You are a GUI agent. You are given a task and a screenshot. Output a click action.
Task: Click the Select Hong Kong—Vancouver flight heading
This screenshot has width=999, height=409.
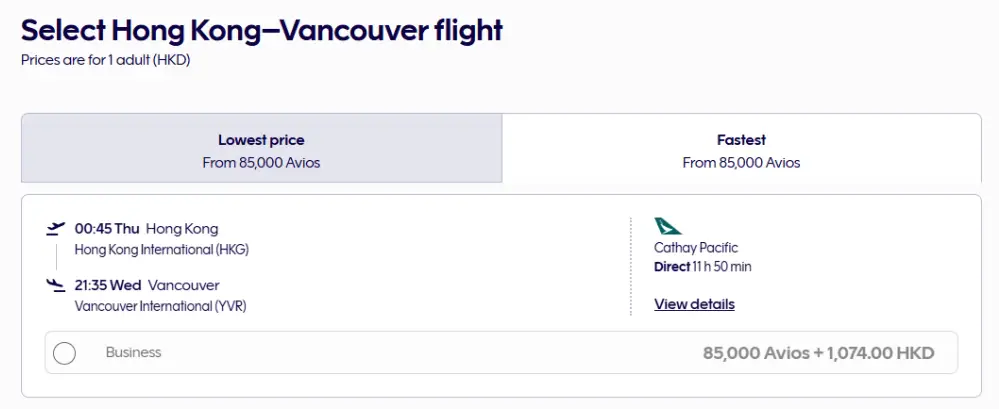[262, 30]
